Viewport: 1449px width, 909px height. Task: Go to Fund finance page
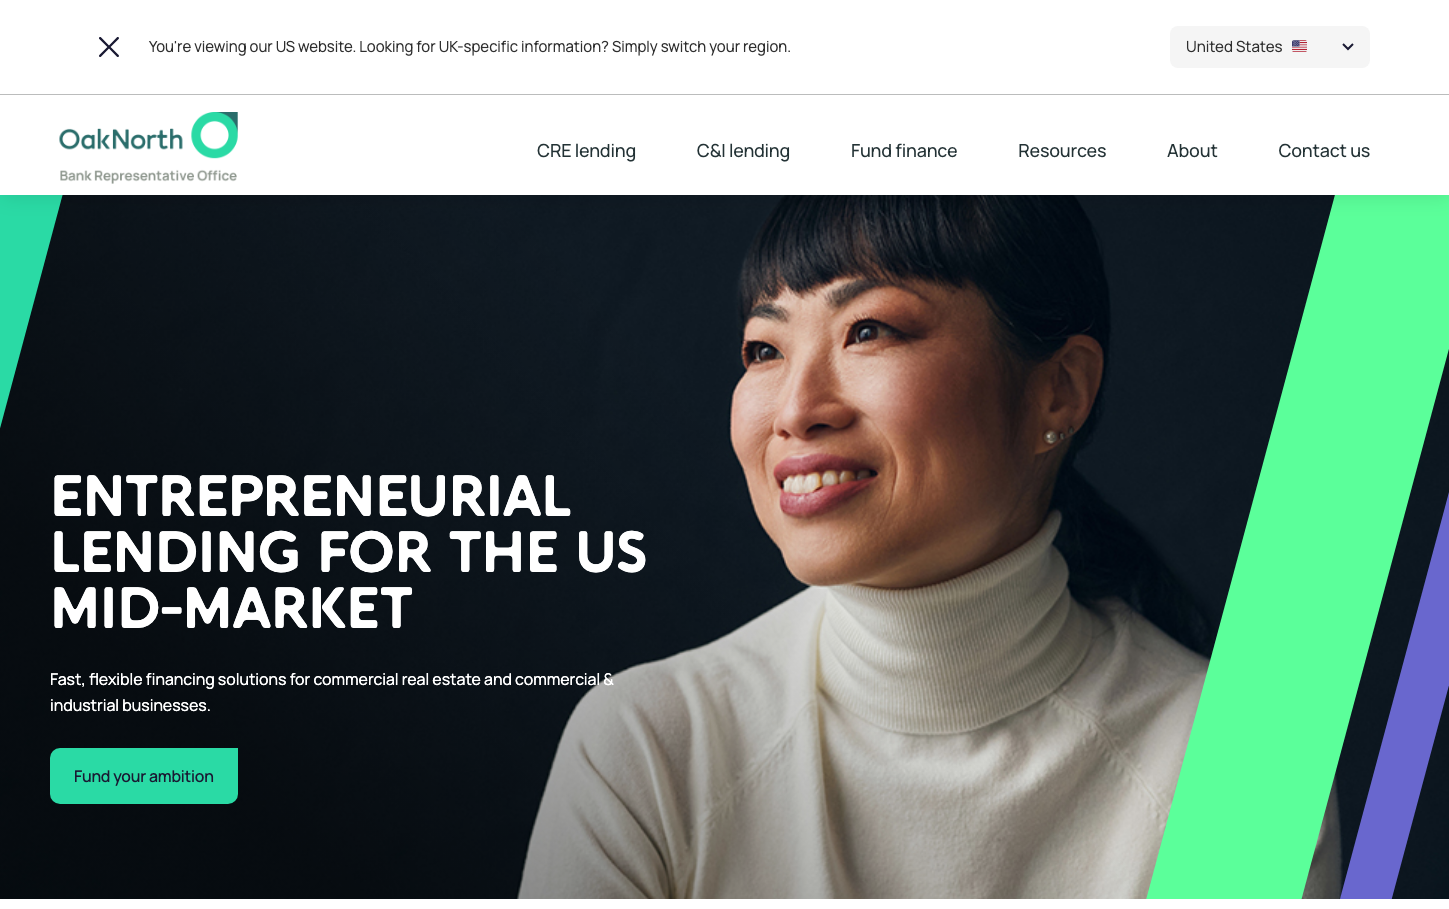click(904, 151)
